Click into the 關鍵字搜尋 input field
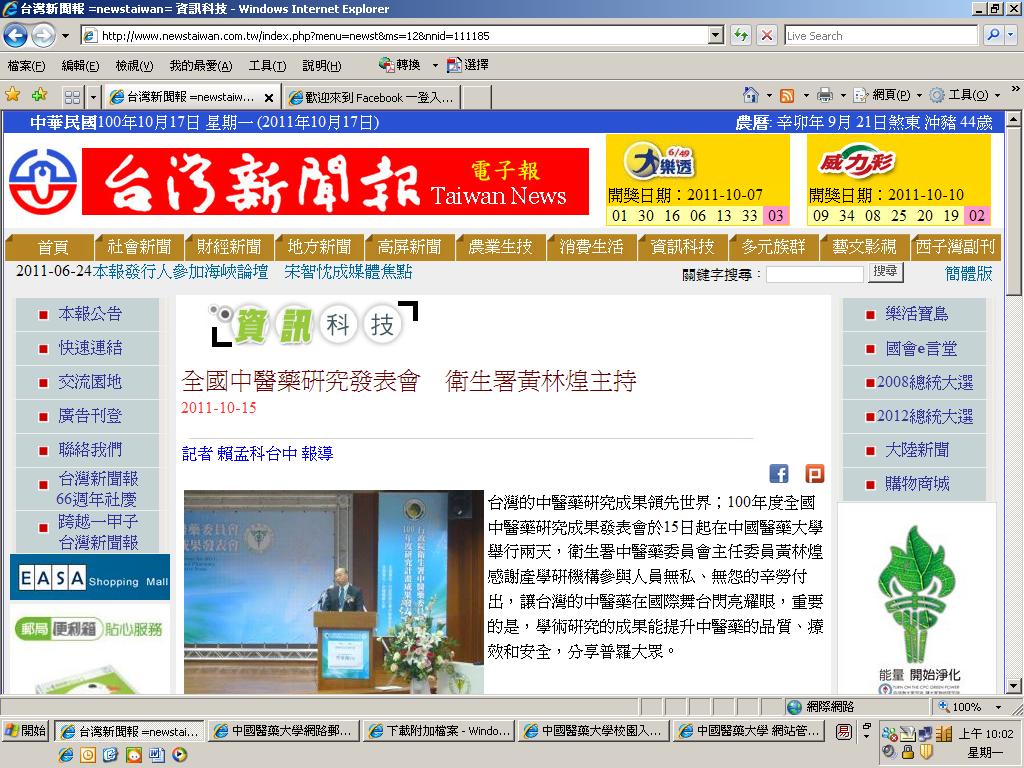 click(x=814, y=274)
